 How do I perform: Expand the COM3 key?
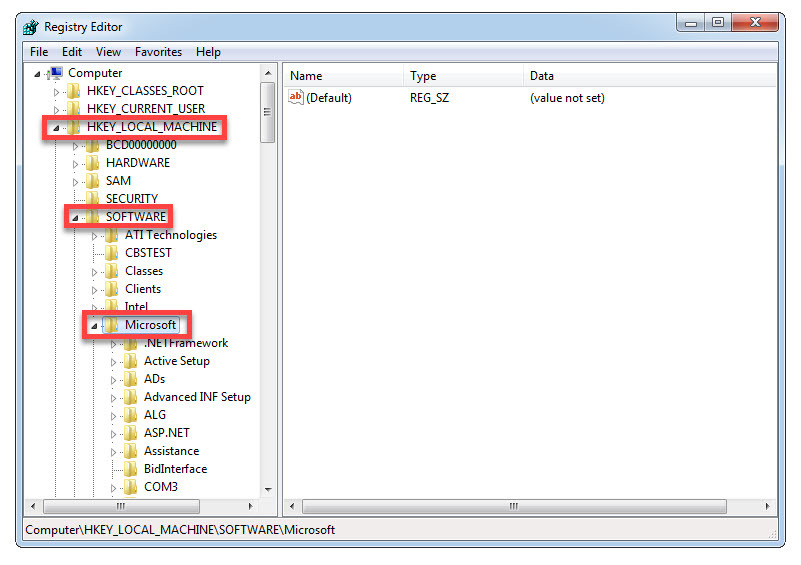pos(113,488)
